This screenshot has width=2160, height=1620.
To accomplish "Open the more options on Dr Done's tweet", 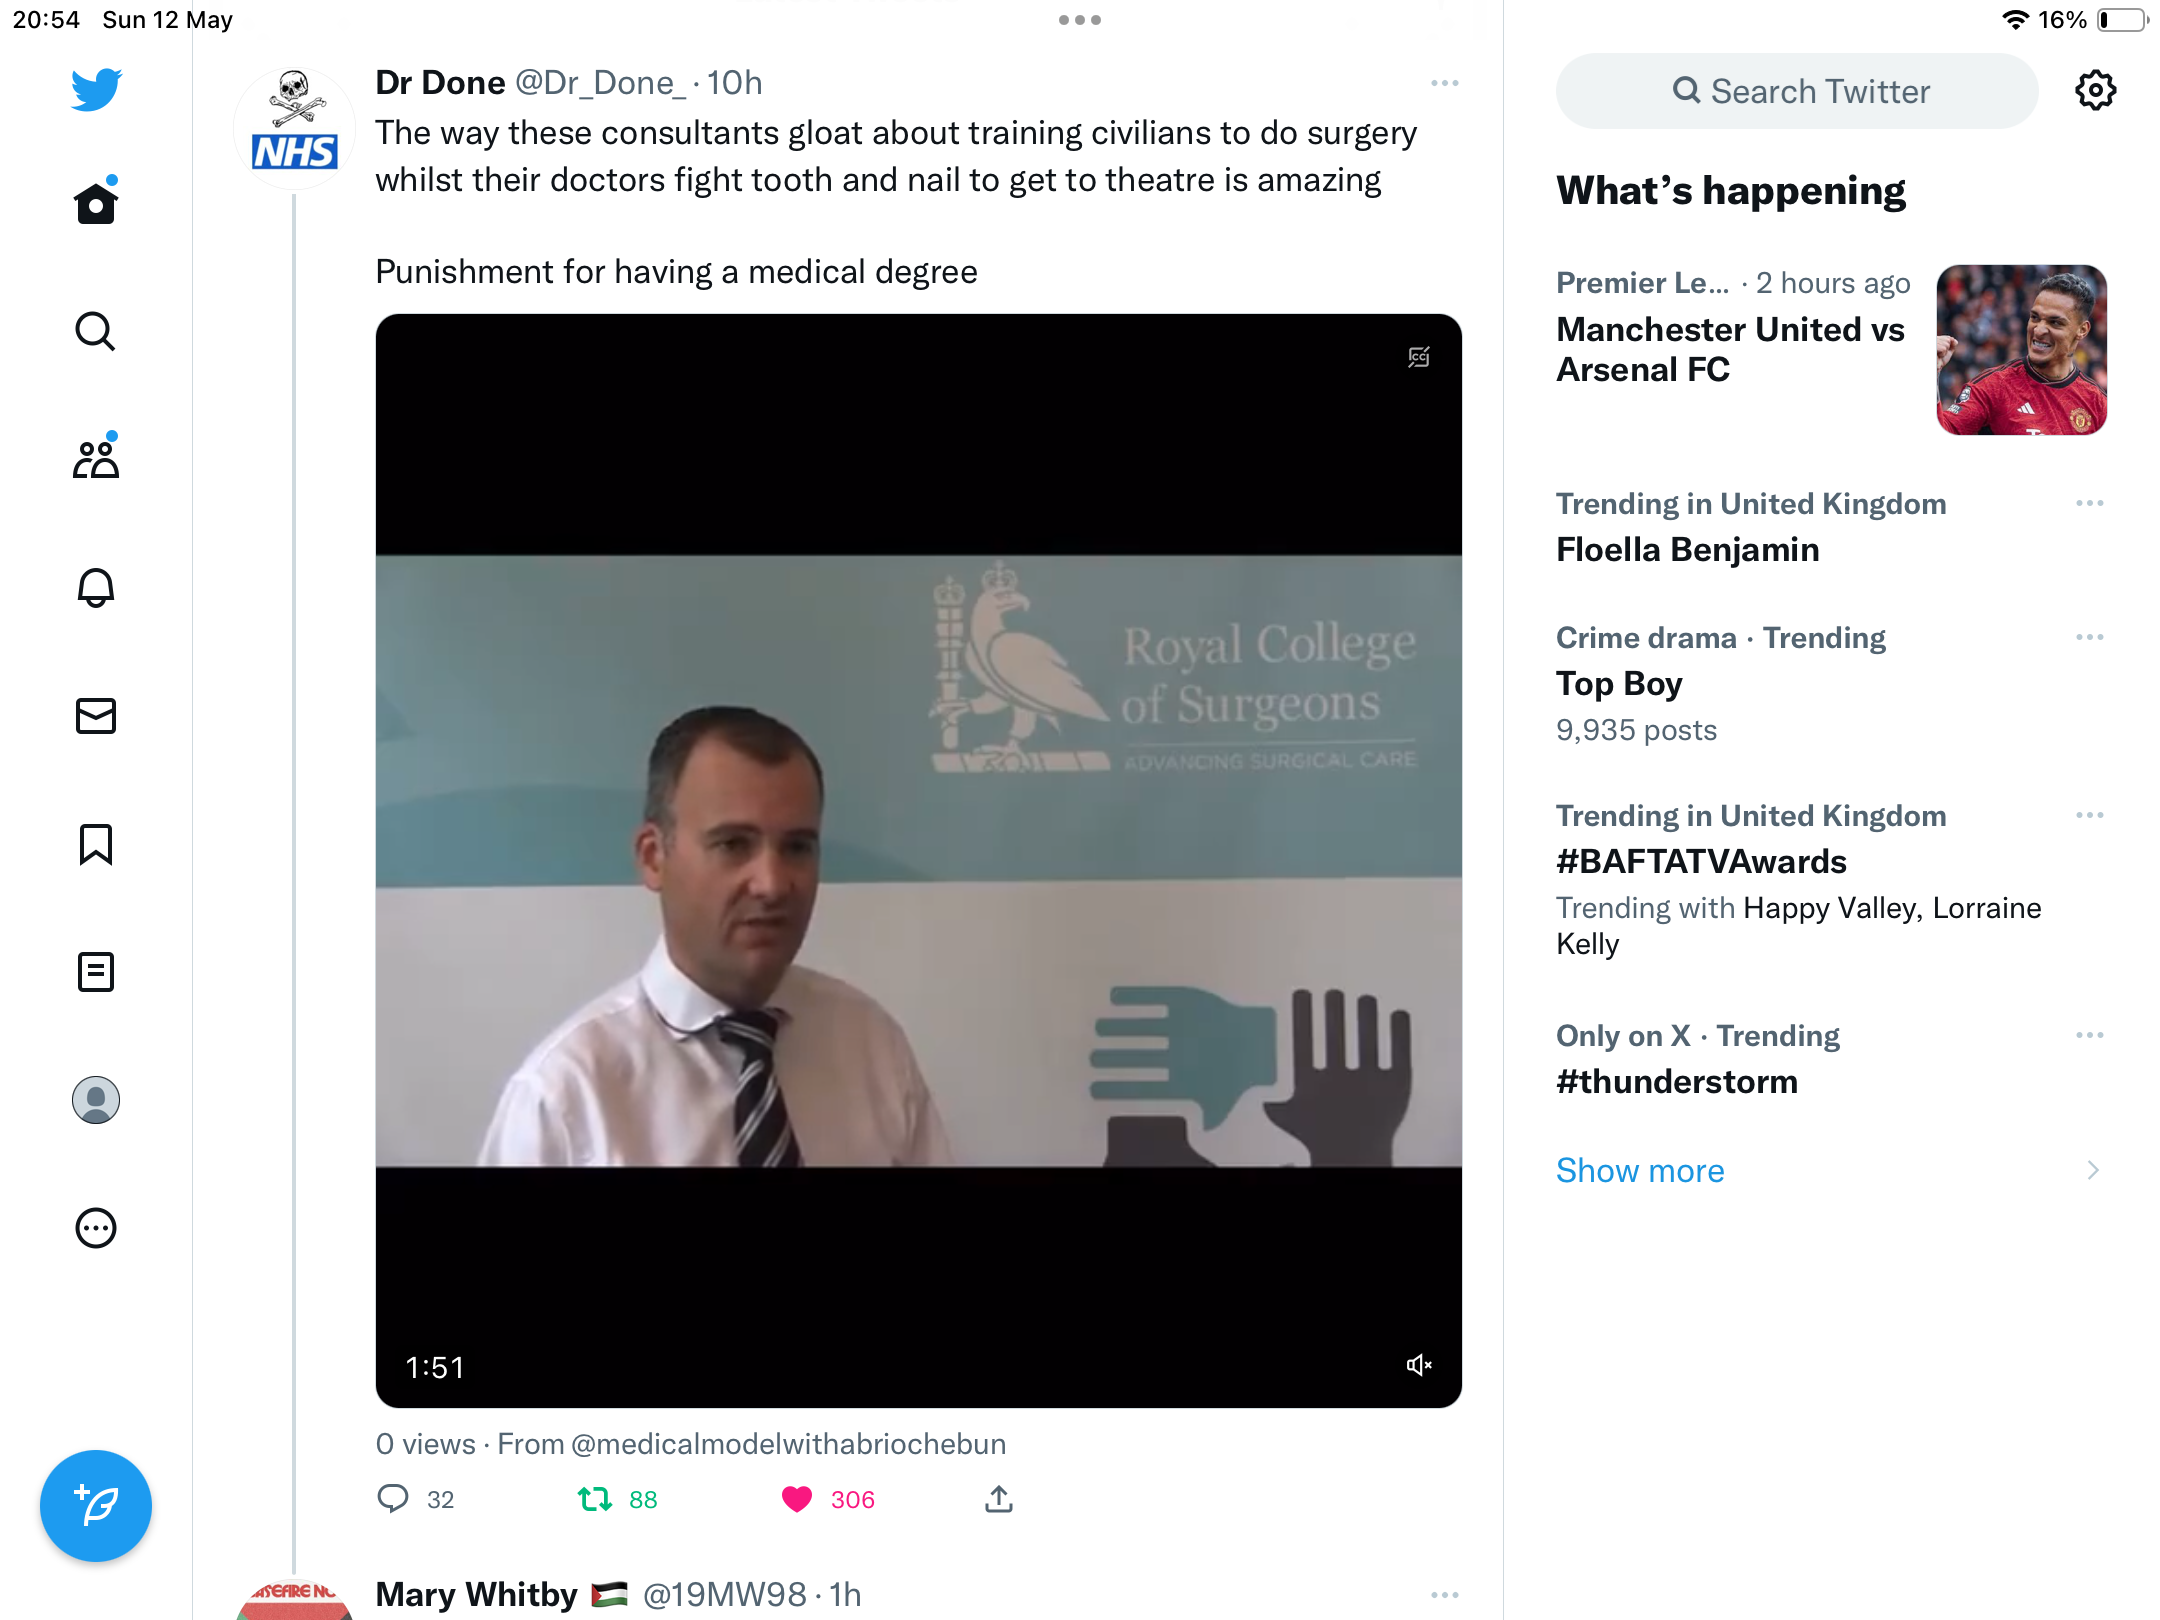I will click(1444, 83).
